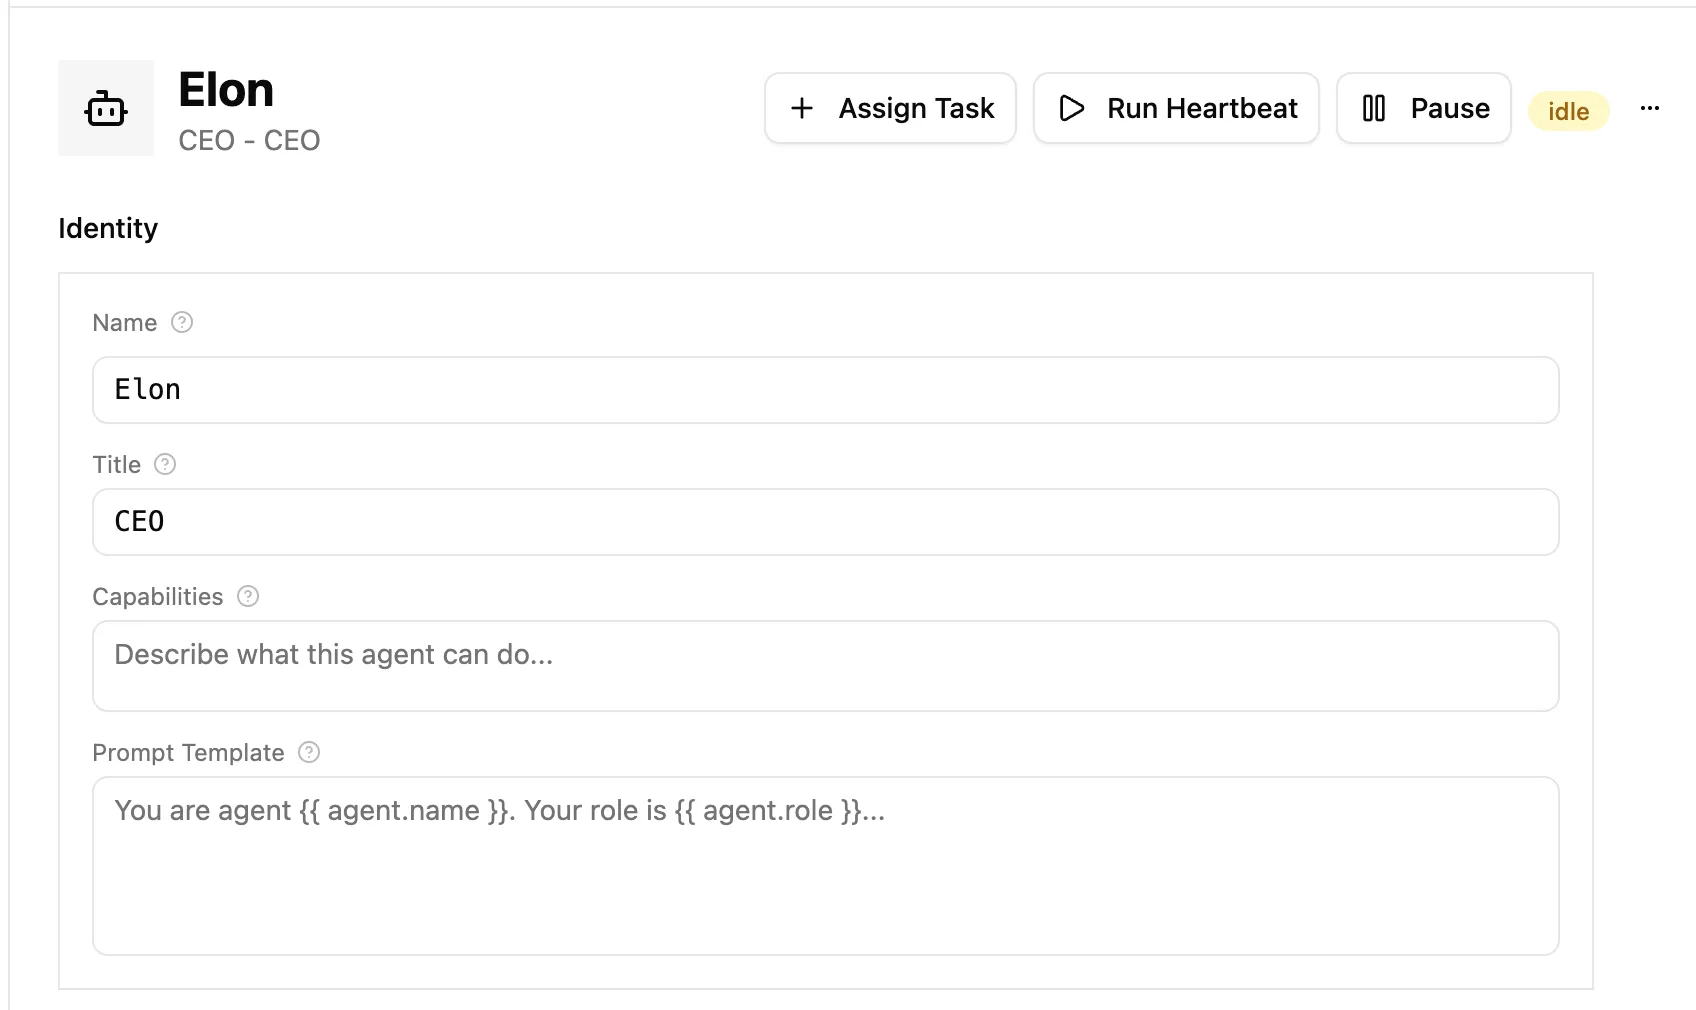Click the Assign Task button

coord(890,108)
